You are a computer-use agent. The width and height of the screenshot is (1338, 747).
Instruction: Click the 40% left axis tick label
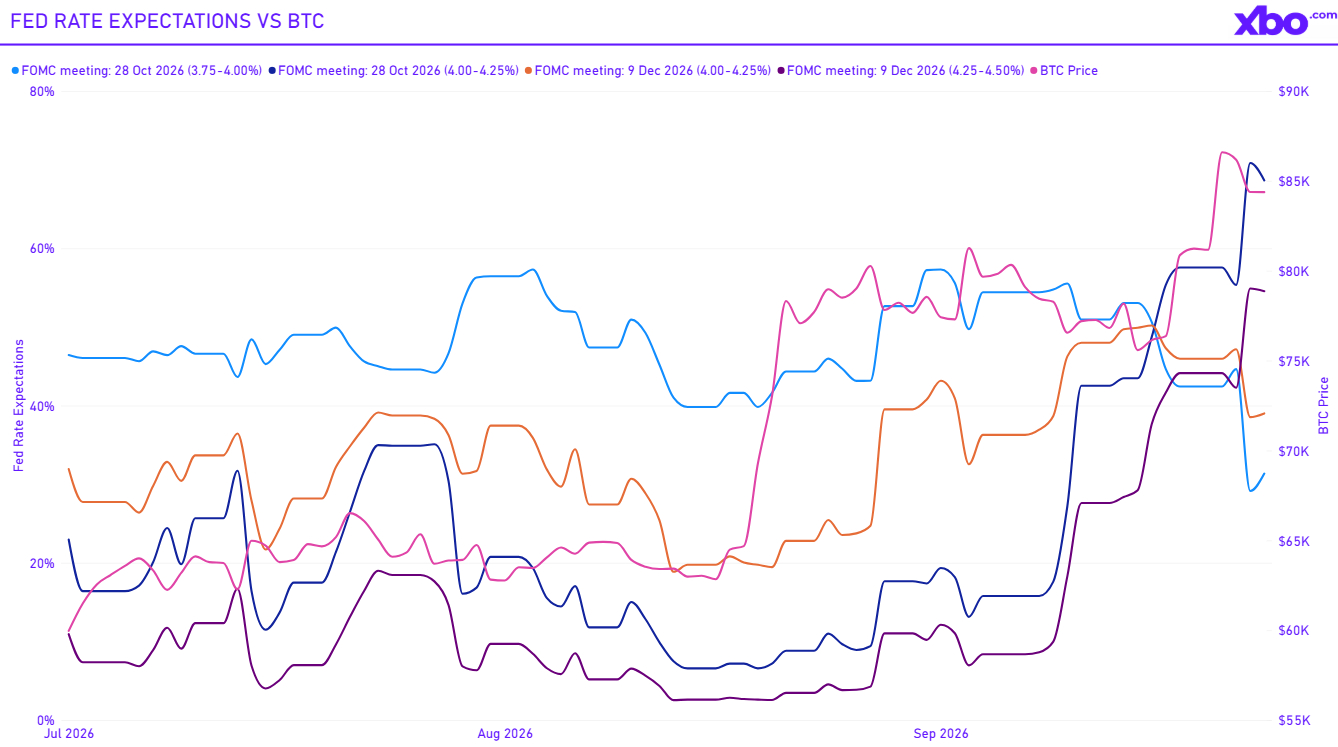click(43, 406)
